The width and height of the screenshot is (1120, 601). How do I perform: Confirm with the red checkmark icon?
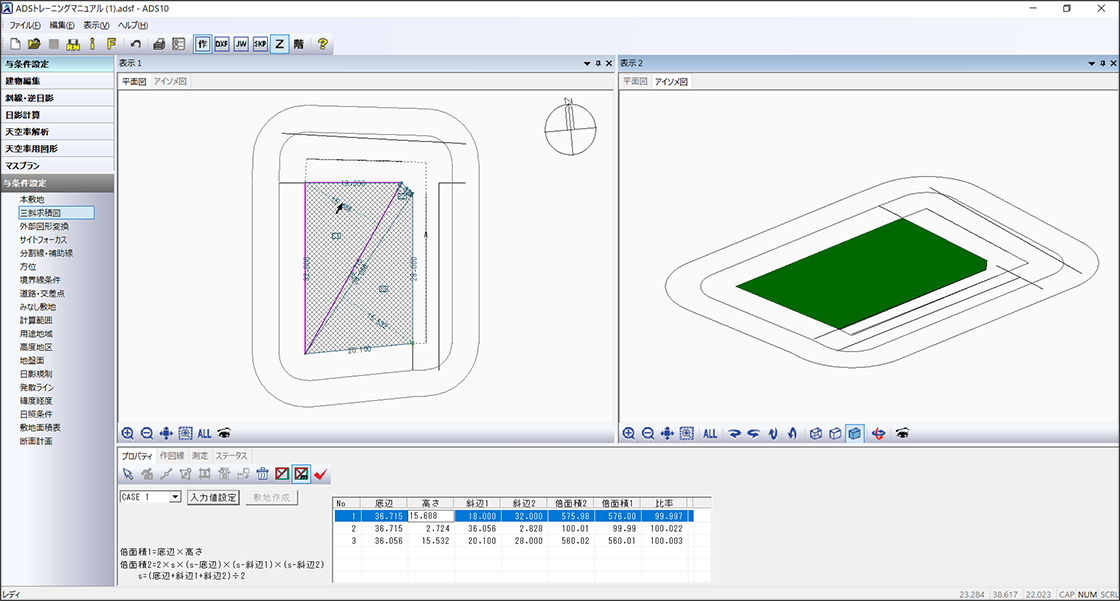[x=321, y=474]
